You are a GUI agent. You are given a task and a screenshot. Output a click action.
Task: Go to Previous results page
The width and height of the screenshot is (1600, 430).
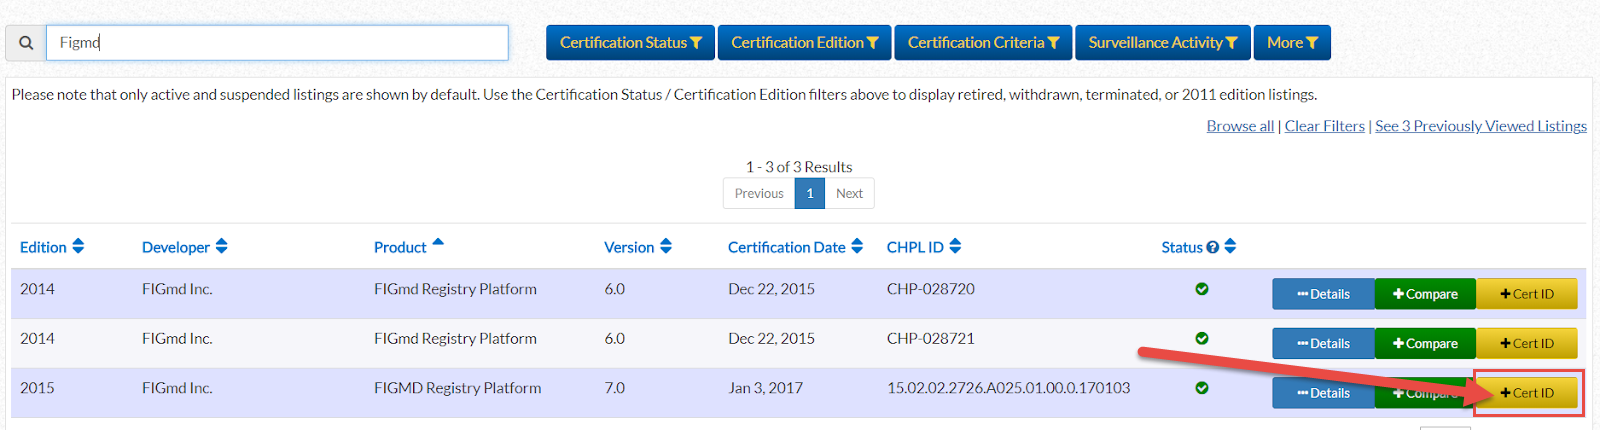point(759,193)
